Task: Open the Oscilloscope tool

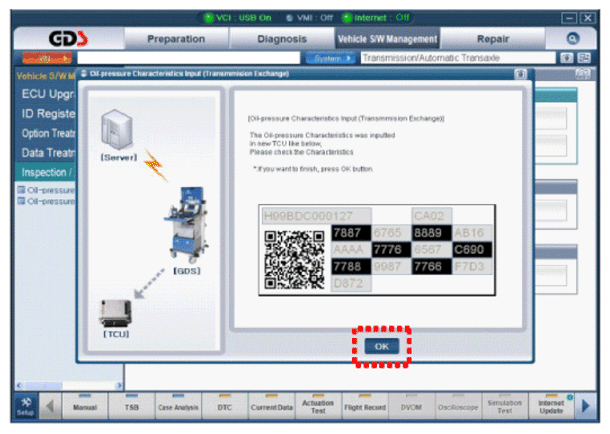Action: tap(458, 406)
